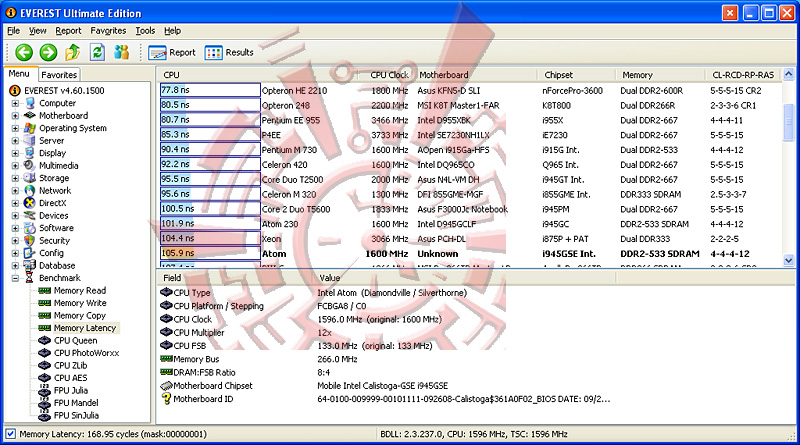The image size is (800, 445).
Task: Open the Report menu
Action: point(68,31)
